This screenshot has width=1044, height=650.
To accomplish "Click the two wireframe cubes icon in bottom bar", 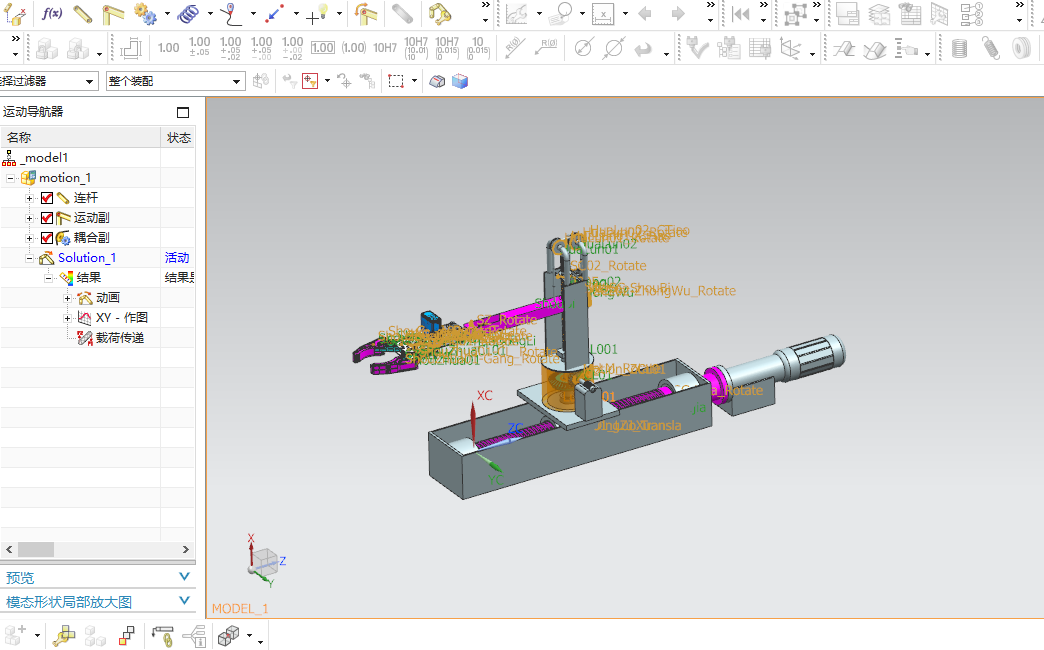I will [x=228, y=636].
